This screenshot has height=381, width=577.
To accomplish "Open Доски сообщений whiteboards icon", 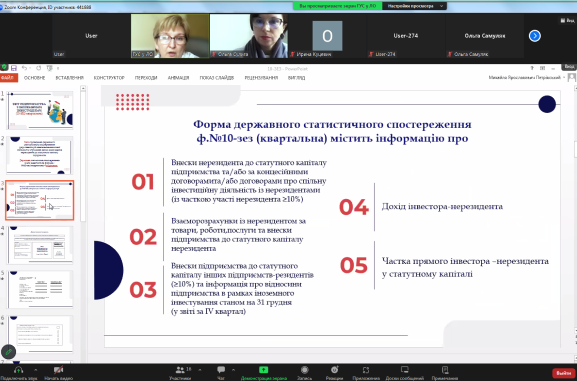I will pos(404,370).
